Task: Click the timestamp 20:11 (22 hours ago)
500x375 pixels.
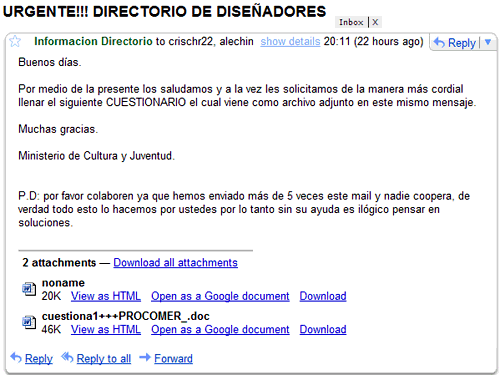Action: (x=373, y=42)
